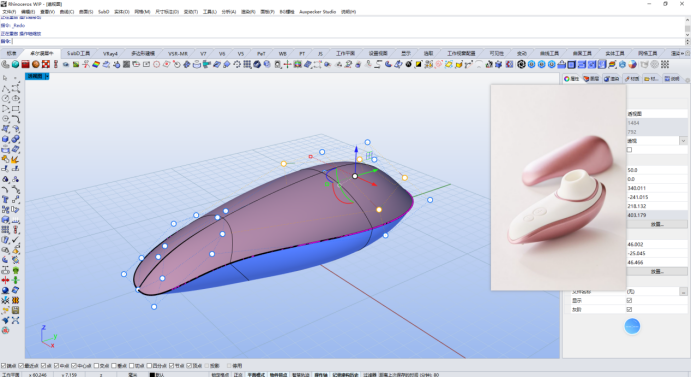Screen dimensions: 692x377
Task: Switch to the VSR-MR toolbar tab
Action: tap(178, 53)
